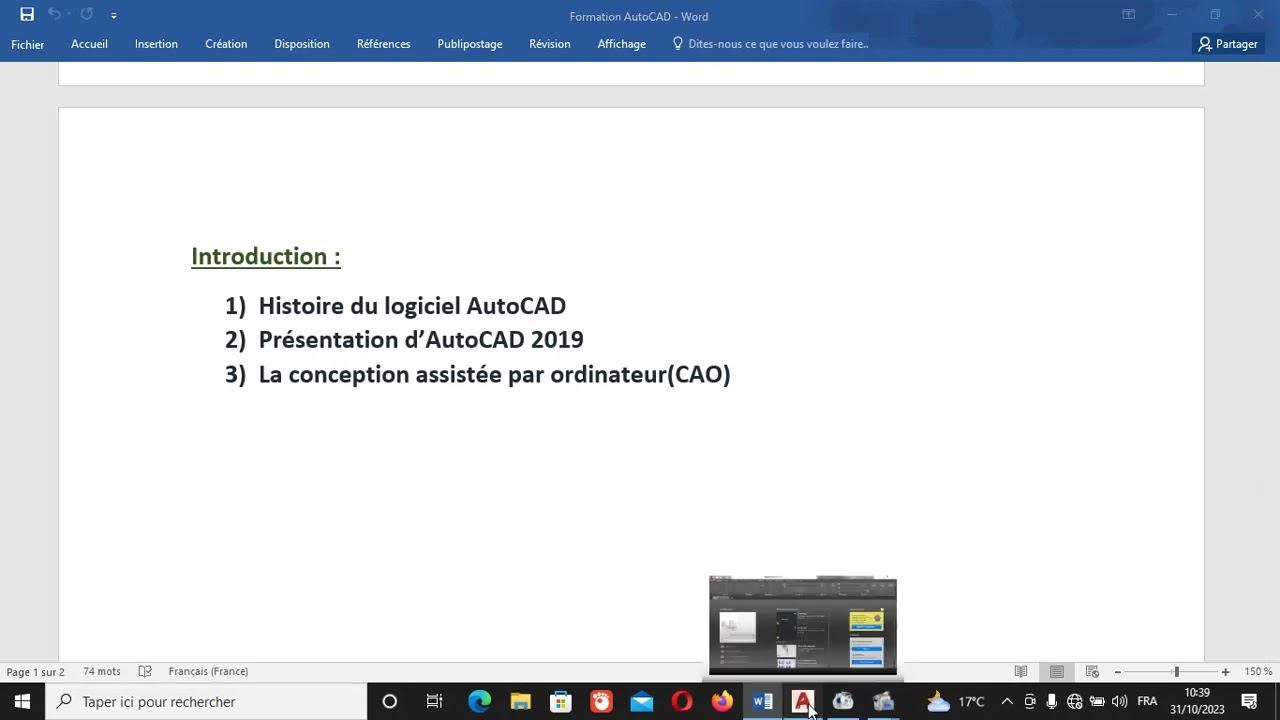Open the Customize Quick Access Toolbar dropdown

[113, 16]
